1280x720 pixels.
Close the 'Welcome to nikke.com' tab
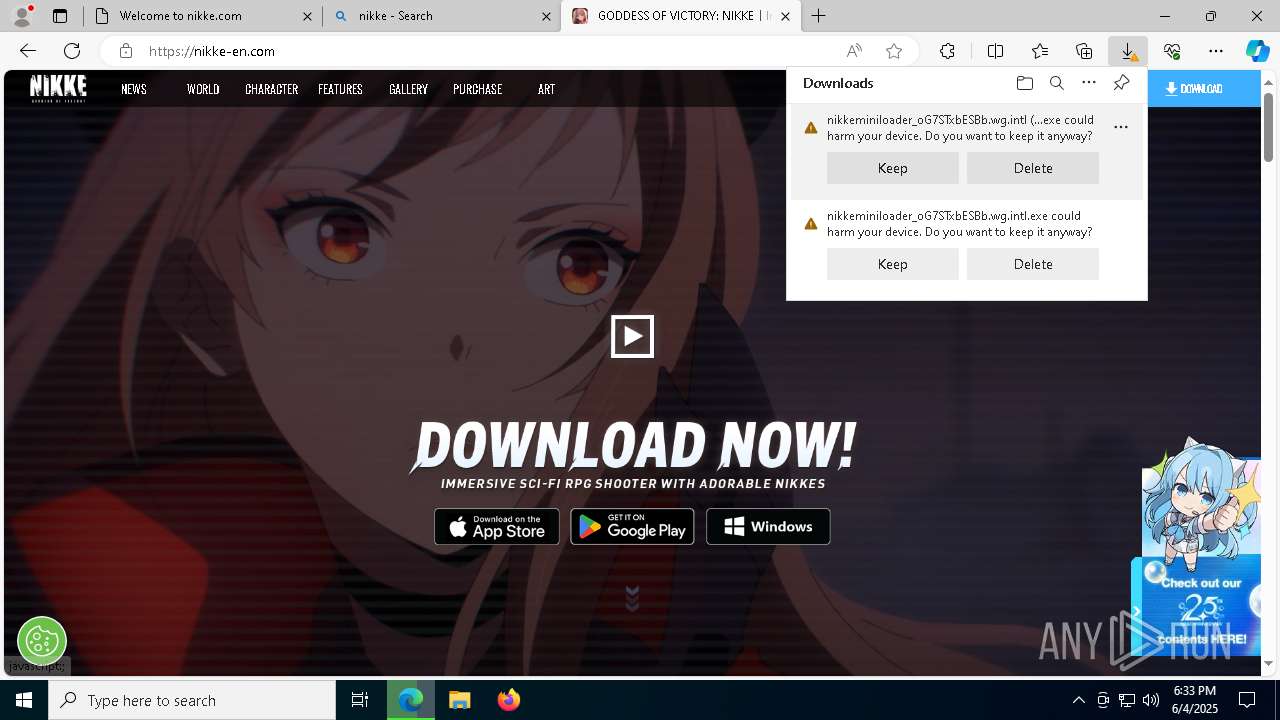(x=307, y=16)
